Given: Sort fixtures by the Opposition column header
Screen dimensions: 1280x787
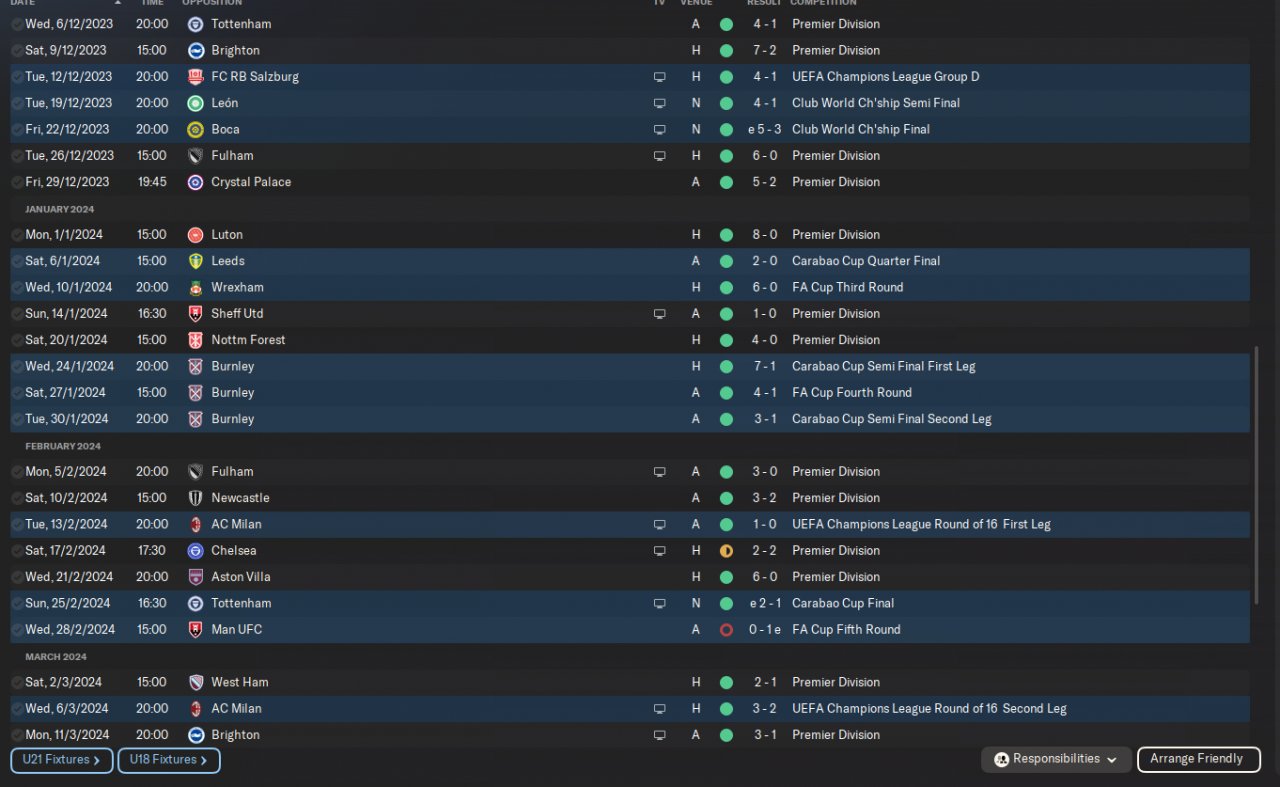Looking at the screenshot, I should (212, 3).
